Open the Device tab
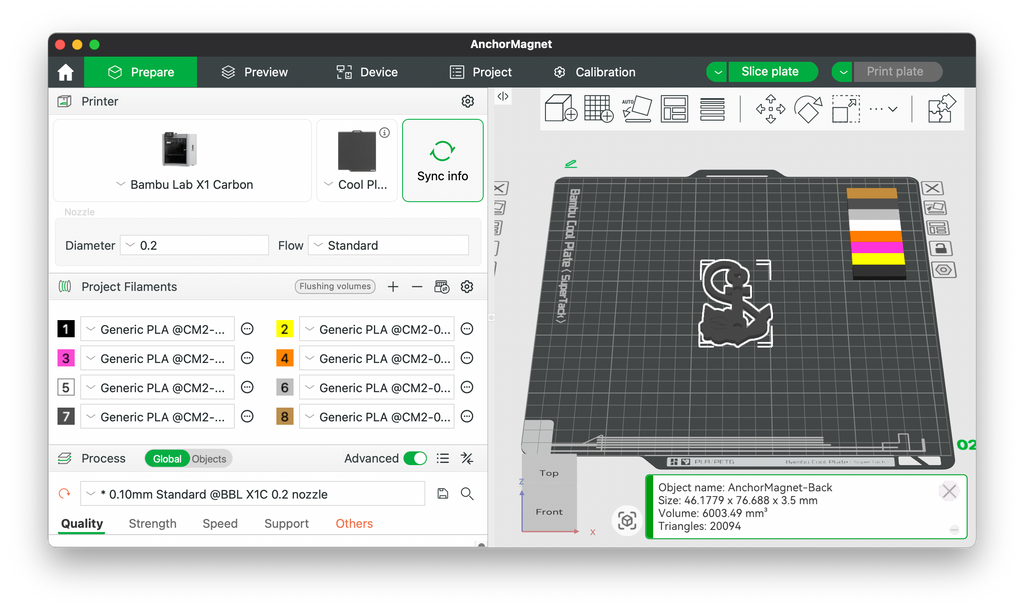1024x611 pixels. 366,72
